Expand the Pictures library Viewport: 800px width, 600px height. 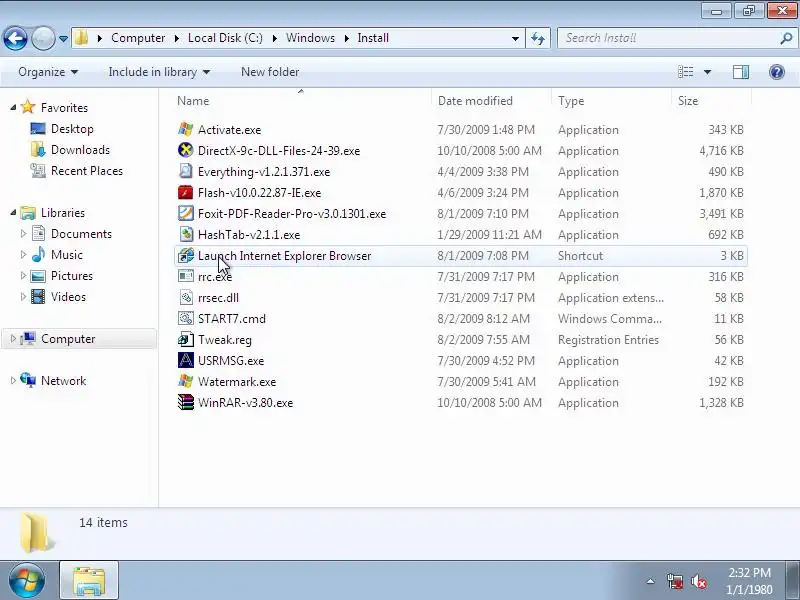click(x=23, y=276)
